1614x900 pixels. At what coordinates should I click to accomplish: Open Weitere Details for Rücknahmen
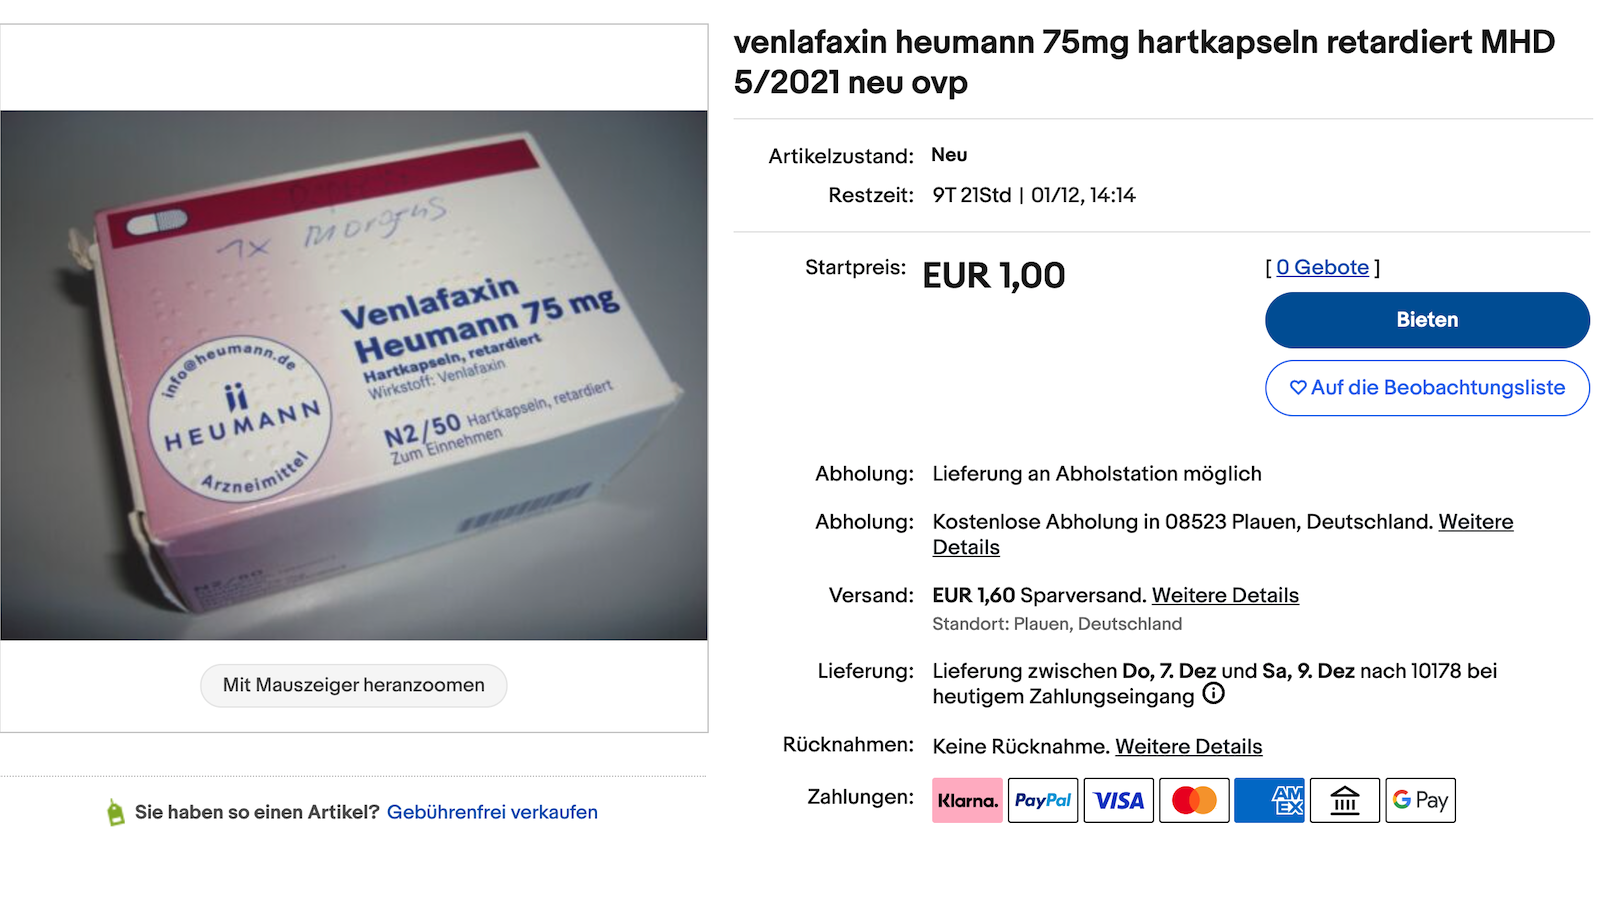[x=1188, y=746]
